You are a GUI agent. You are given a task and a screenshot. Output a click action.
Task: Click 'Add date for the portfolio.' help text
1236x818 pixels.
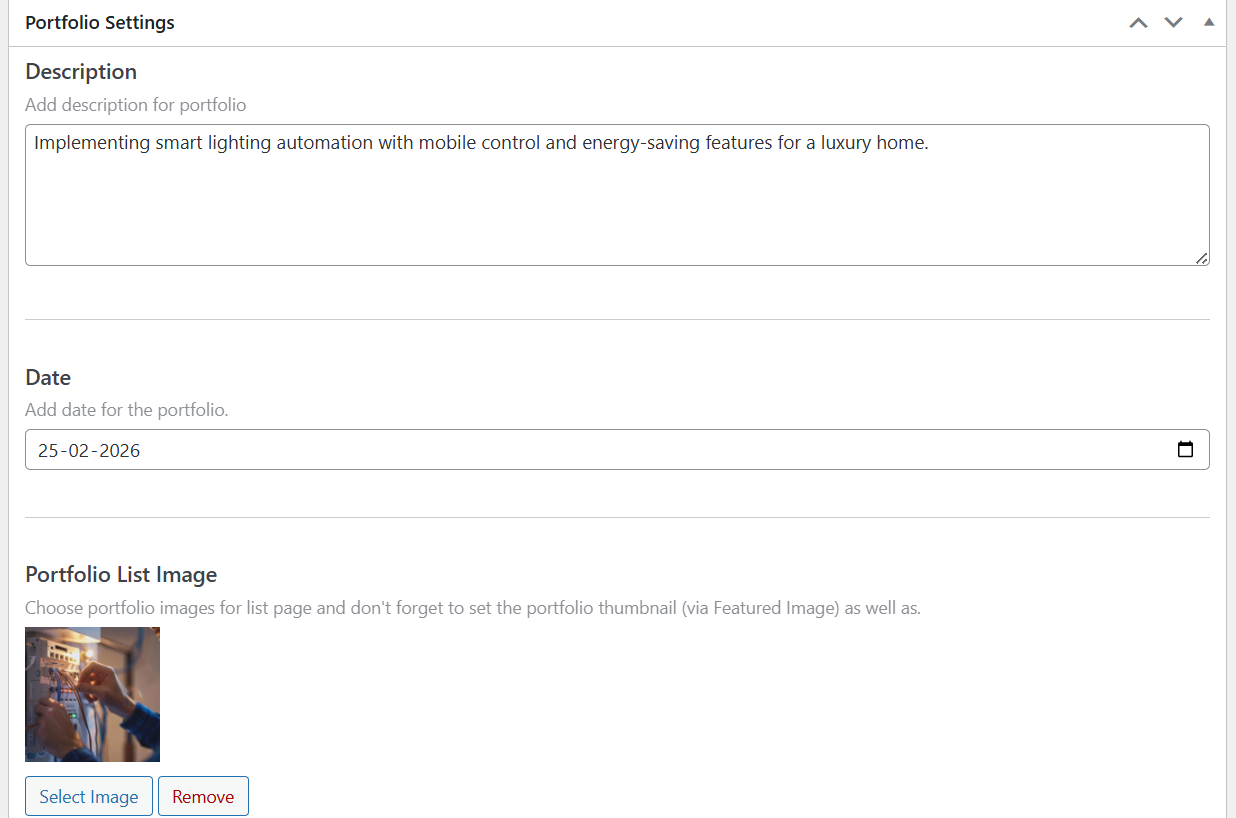(127, 410)
